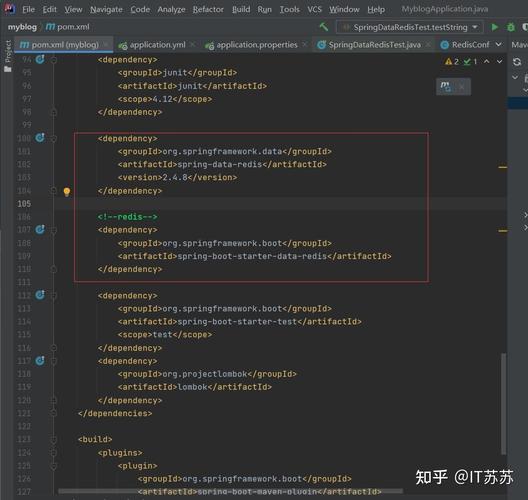The height and width of the screenshot is (500, 528).
Task: Click the myblog breadcrumb in navigation bar
Action: click(22, 27)
